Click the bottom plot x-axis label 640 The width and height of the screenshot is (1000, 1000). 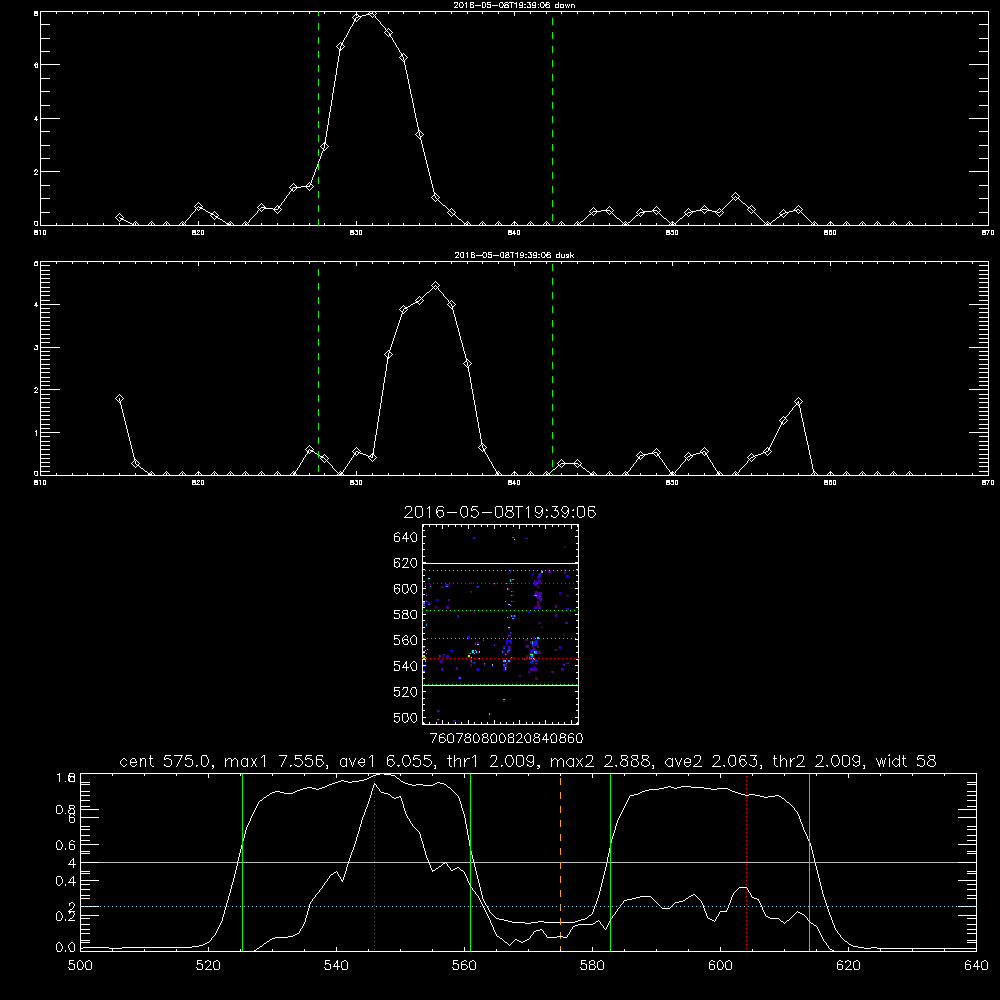976,966
